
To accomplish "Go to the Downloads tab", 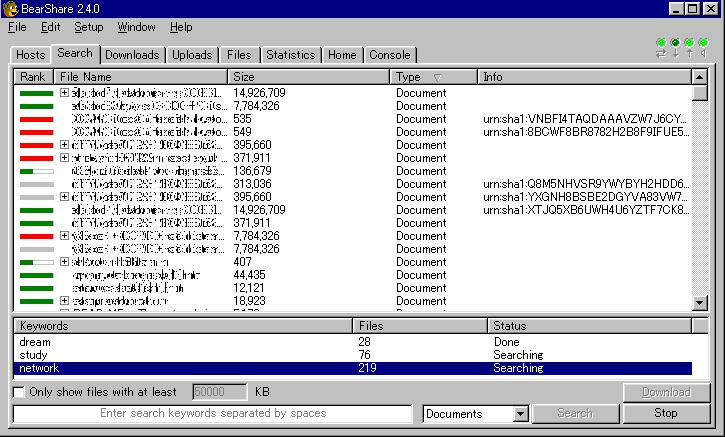I will pos(132,55).
